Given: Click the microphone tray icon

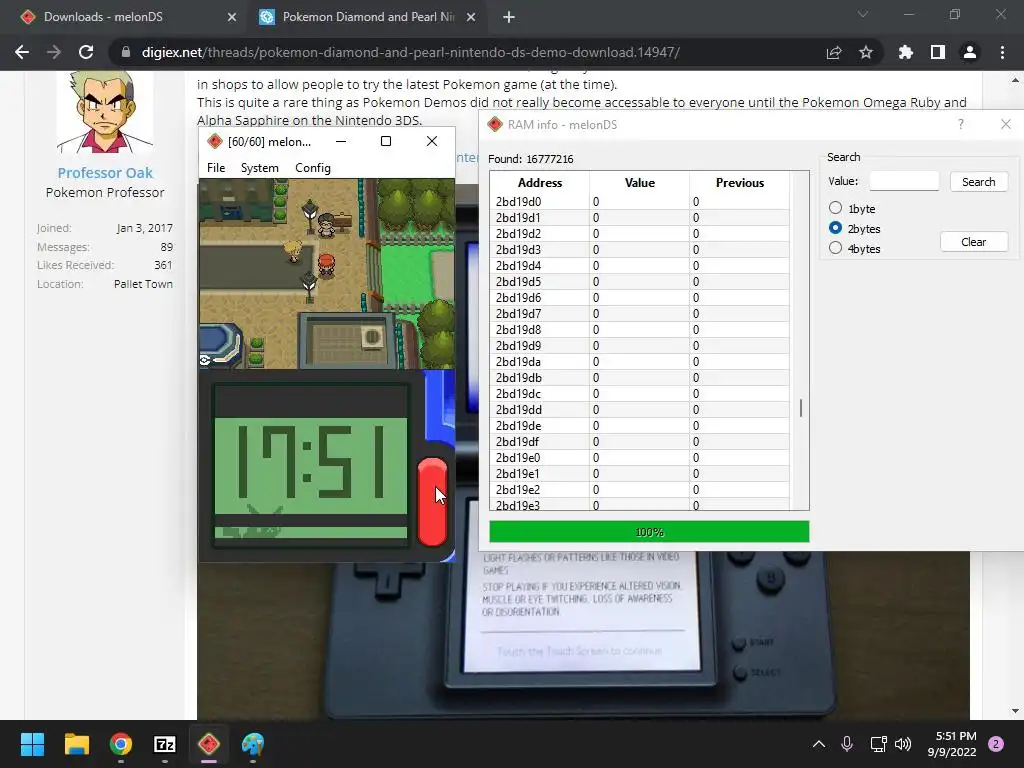Looking at the screenshot, I should [x=847, y=744].
